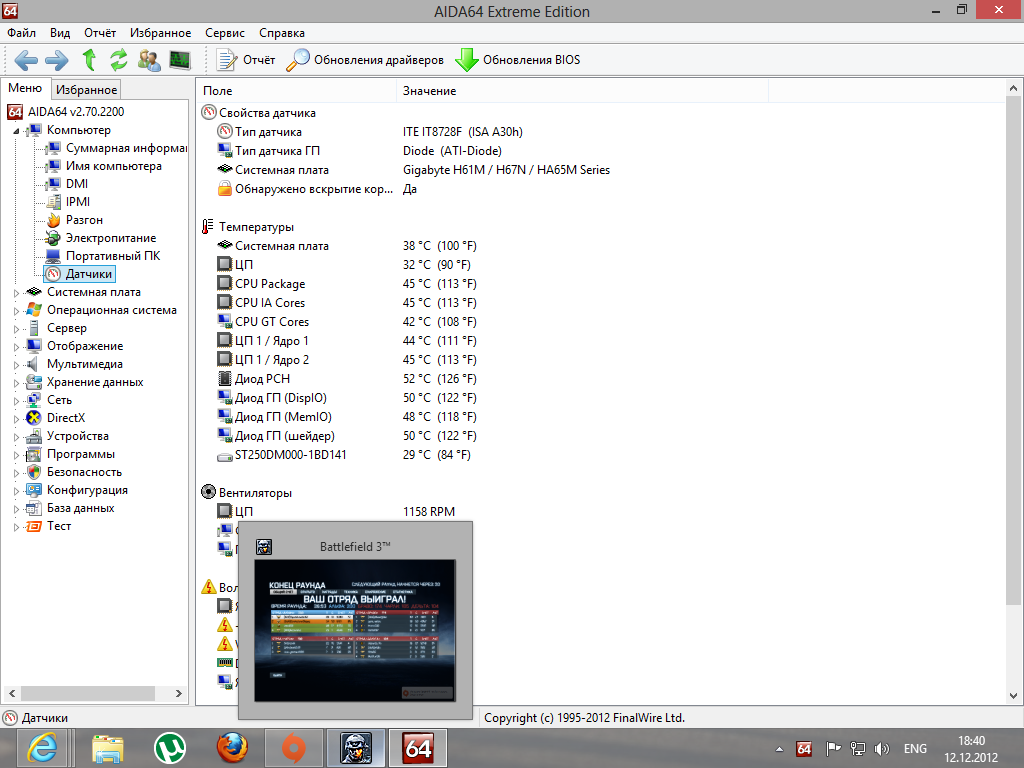
Task: Open the Избранное menu
Action: 161,33
